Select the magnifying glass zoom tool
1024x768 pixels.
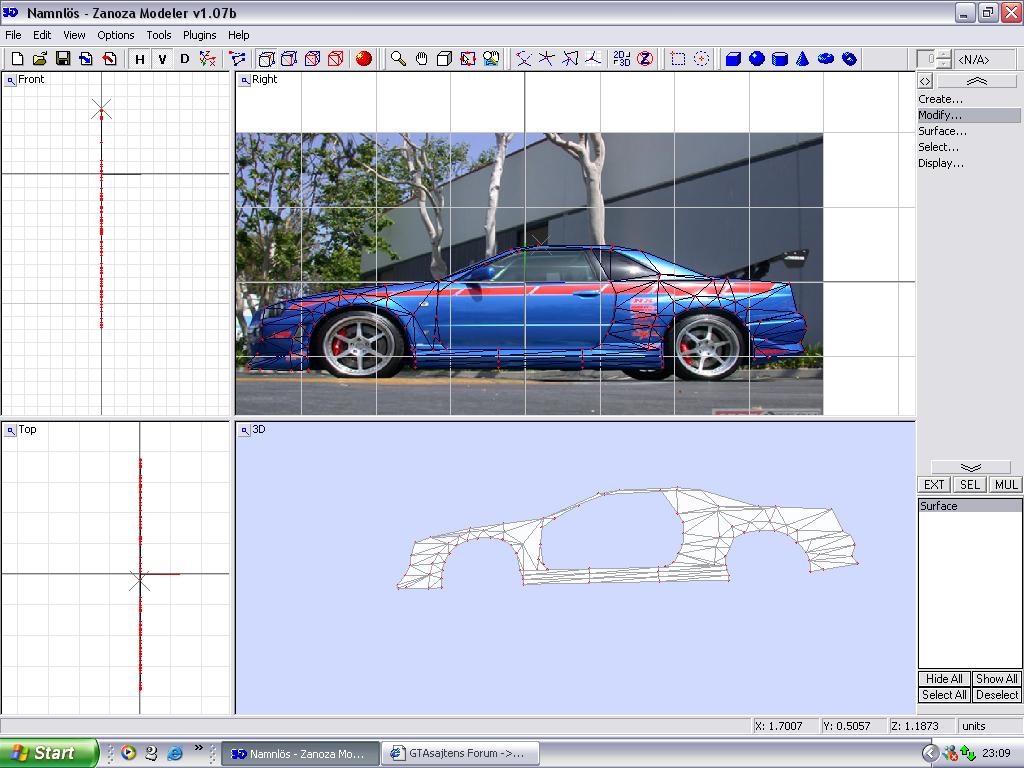click(398, 59)
